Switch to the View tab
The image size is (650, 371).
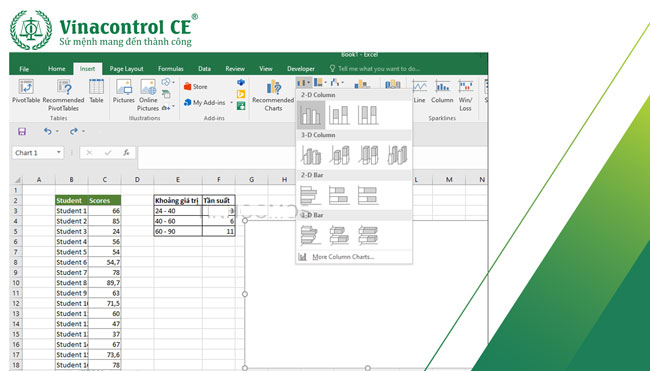click(266, 69)
